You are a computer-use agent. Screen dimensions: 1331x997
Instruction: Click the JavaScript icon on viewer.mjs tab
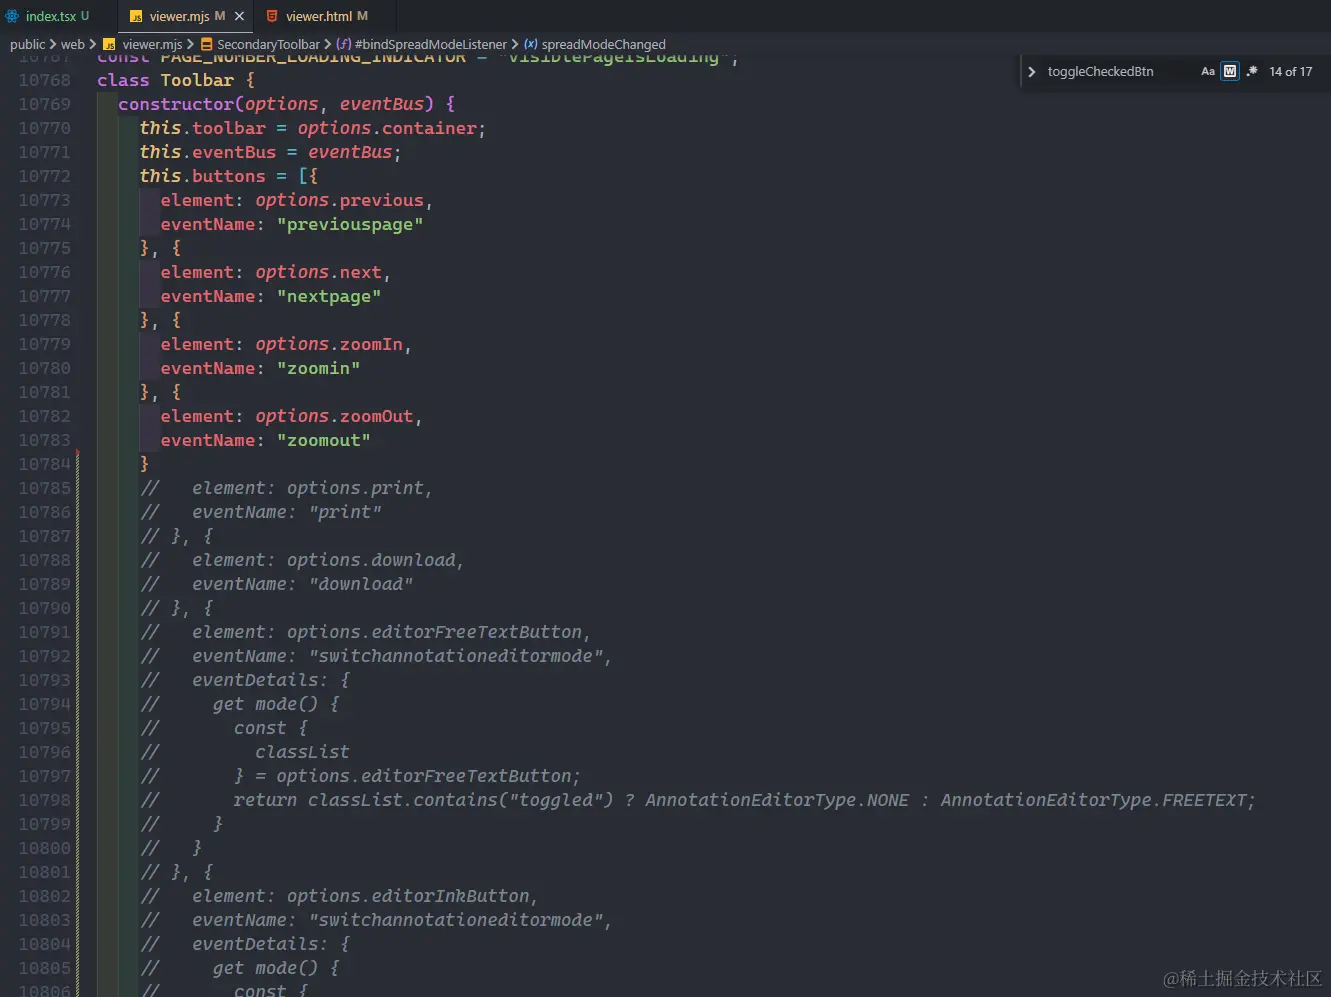click(x=137, y=16)
